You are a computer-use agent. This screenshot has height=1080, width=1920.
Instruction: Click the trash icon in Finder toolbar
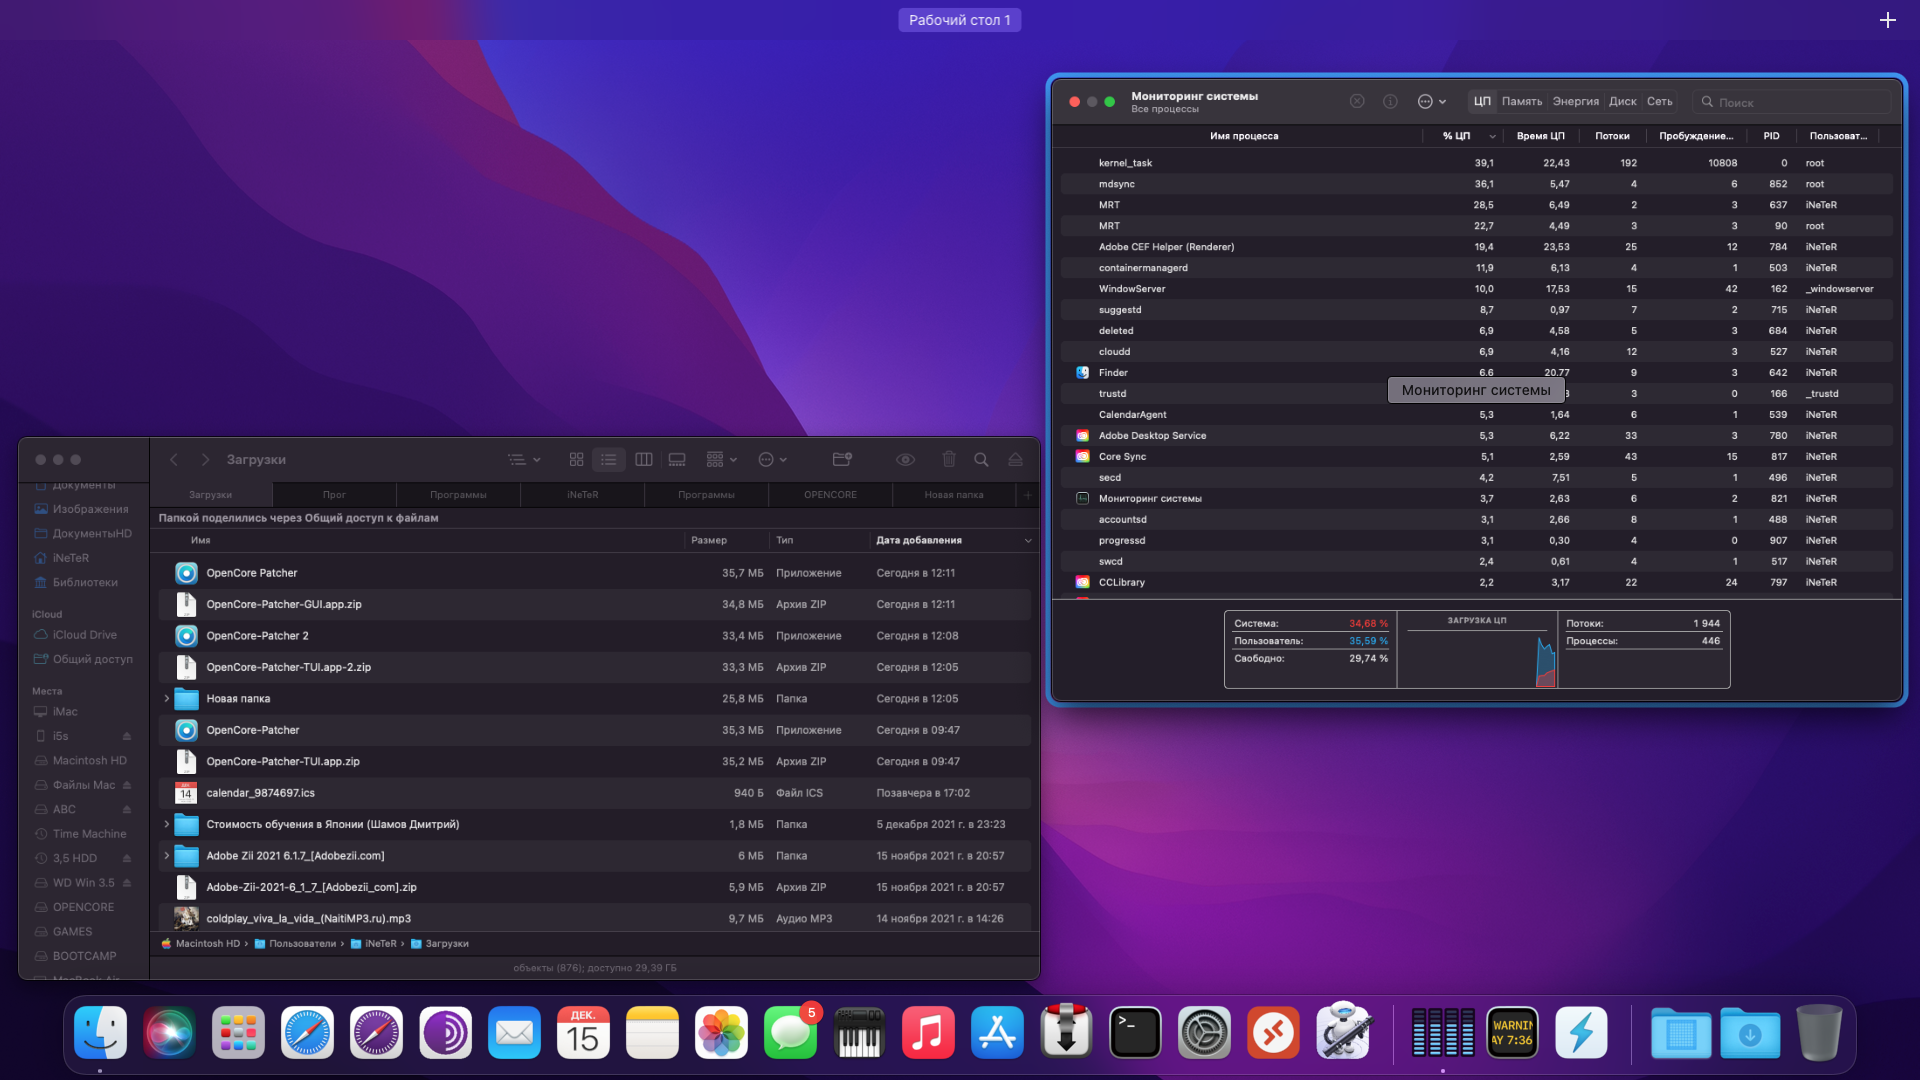click(949, 460)
